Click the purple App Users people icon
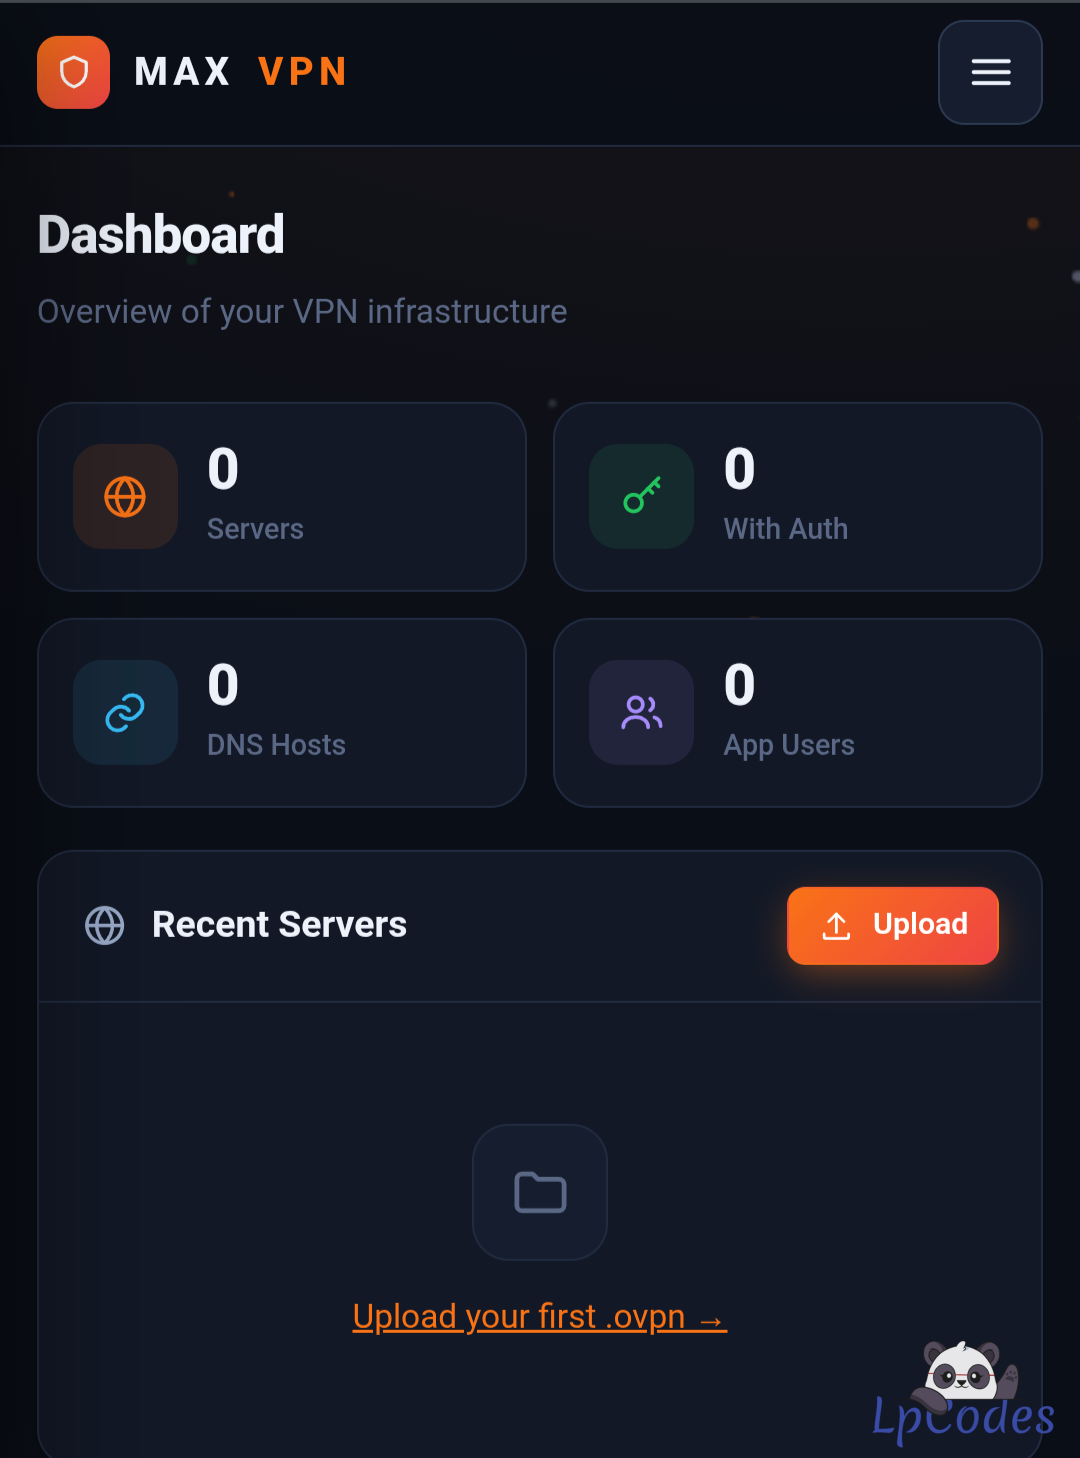 pyautogui.click(x=641, y=712)
